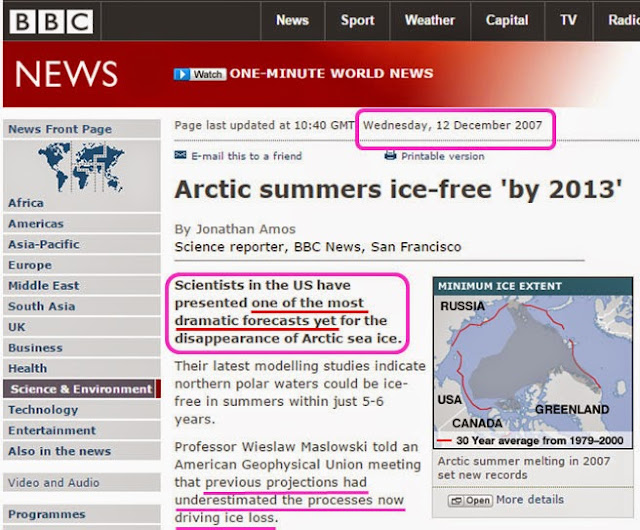Click the white NEWS banner logo
640x530 pixels.
66,74
